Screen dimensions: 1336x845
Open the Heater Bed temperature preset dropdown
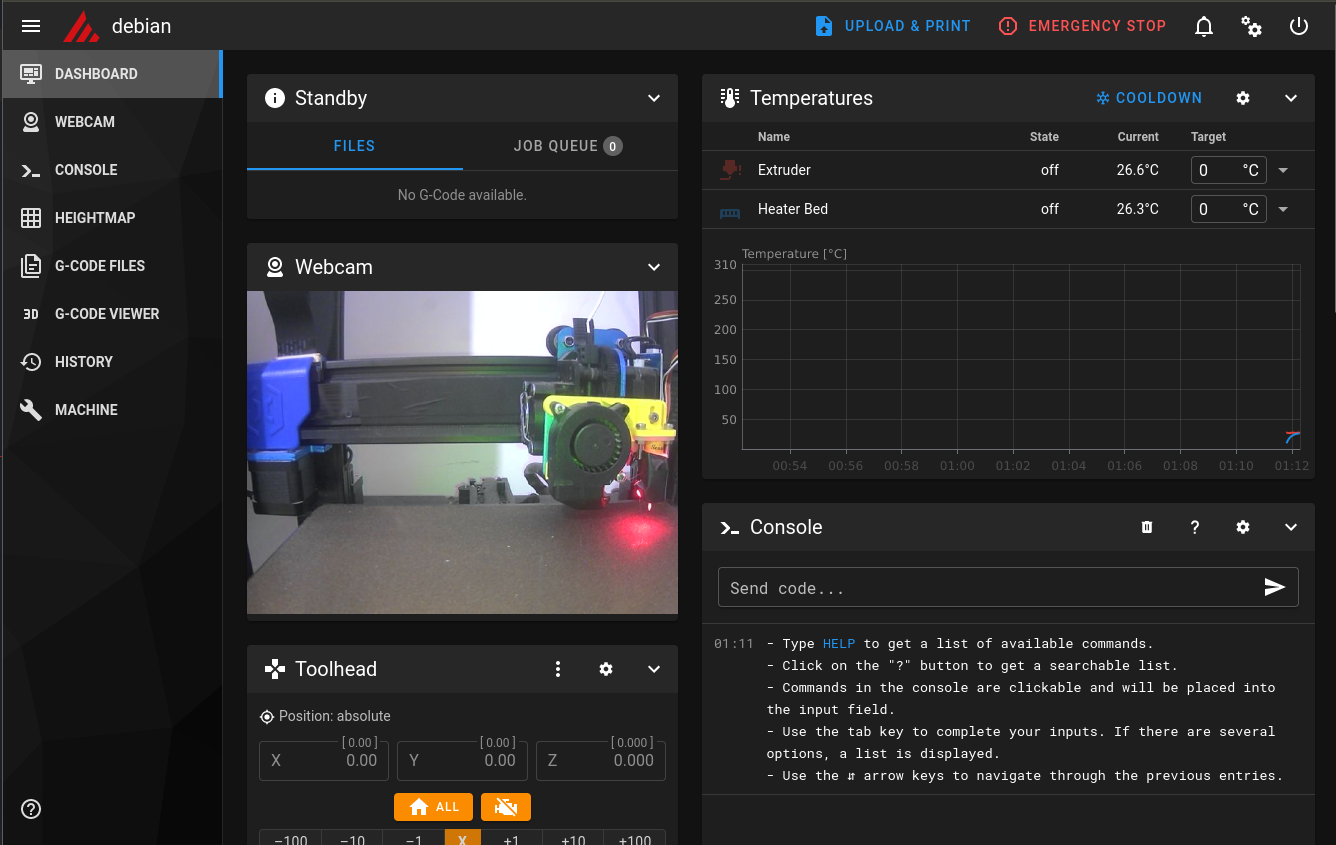point(1283,209)
